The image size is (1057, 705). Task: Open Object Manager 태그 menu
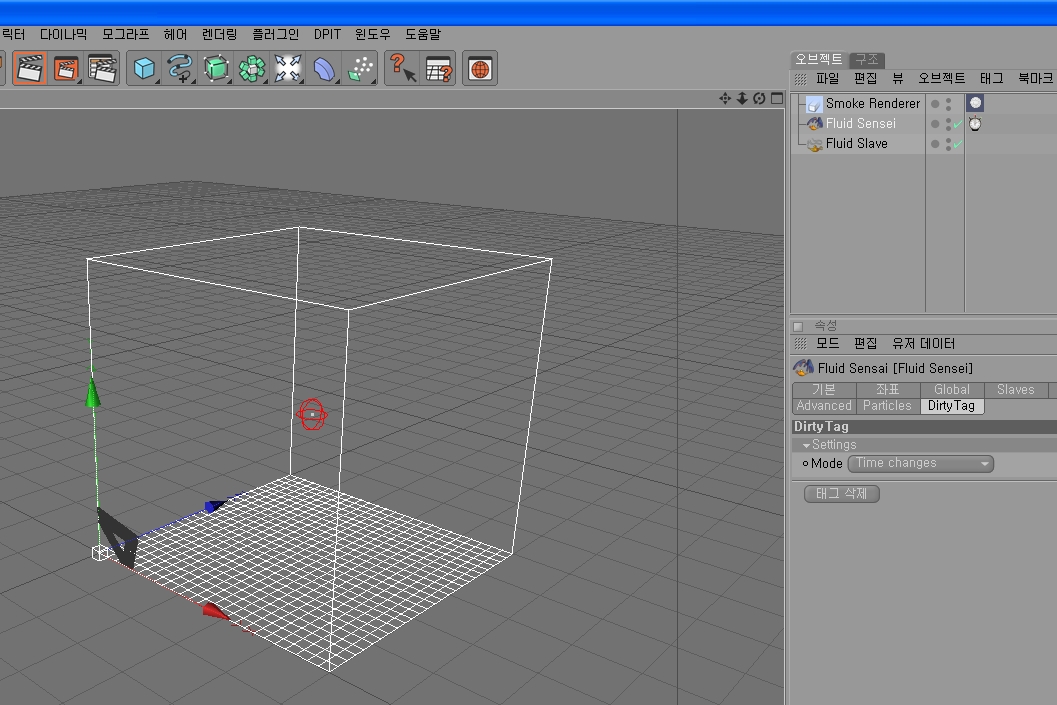(x=991, y=79)
